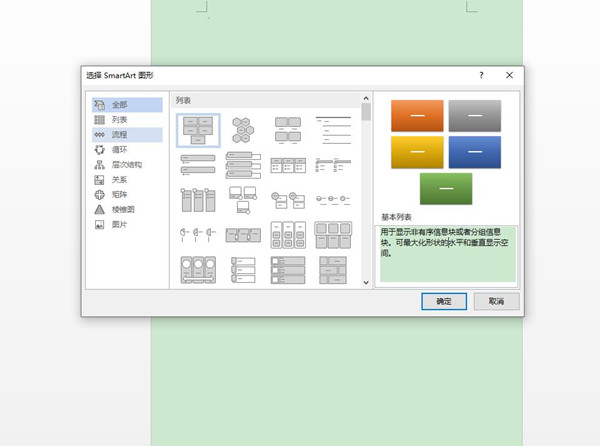Select the Basic Block List layout thumbnail
The image size is (600, 446).
pos(198,129)
